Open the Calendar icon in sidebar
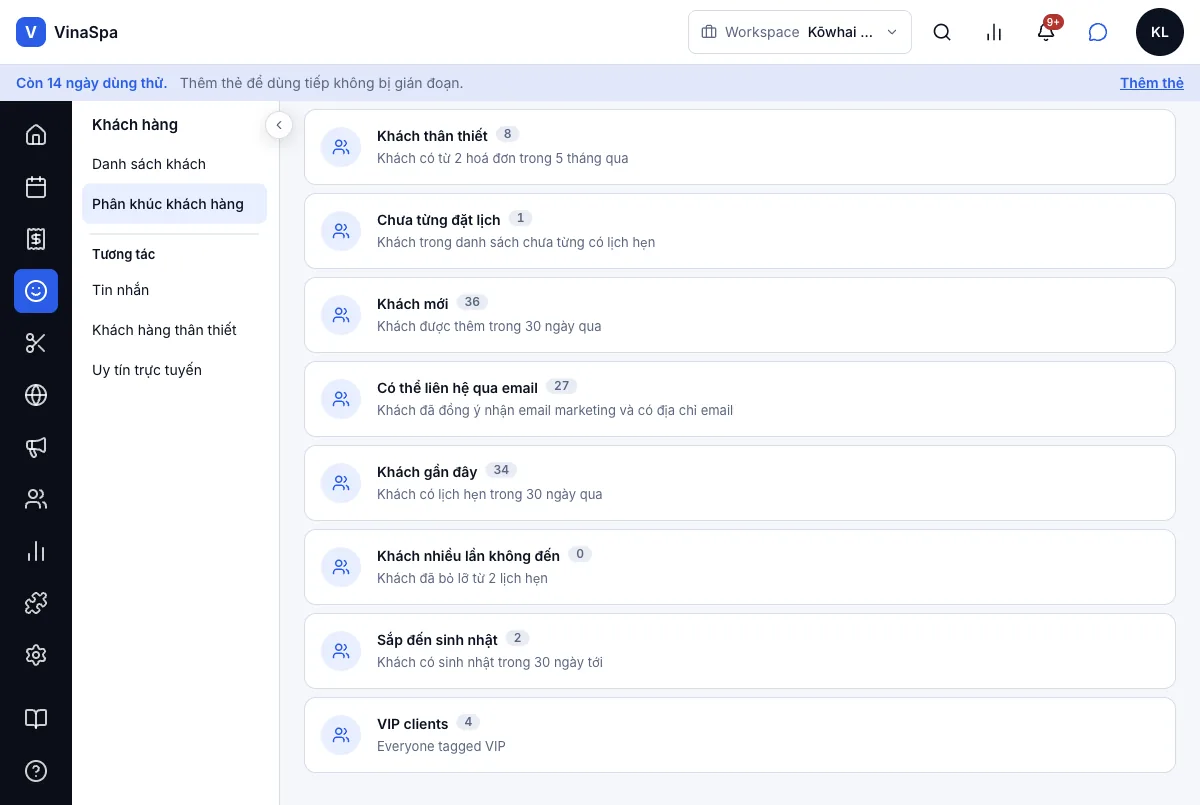 pos(36,187)
